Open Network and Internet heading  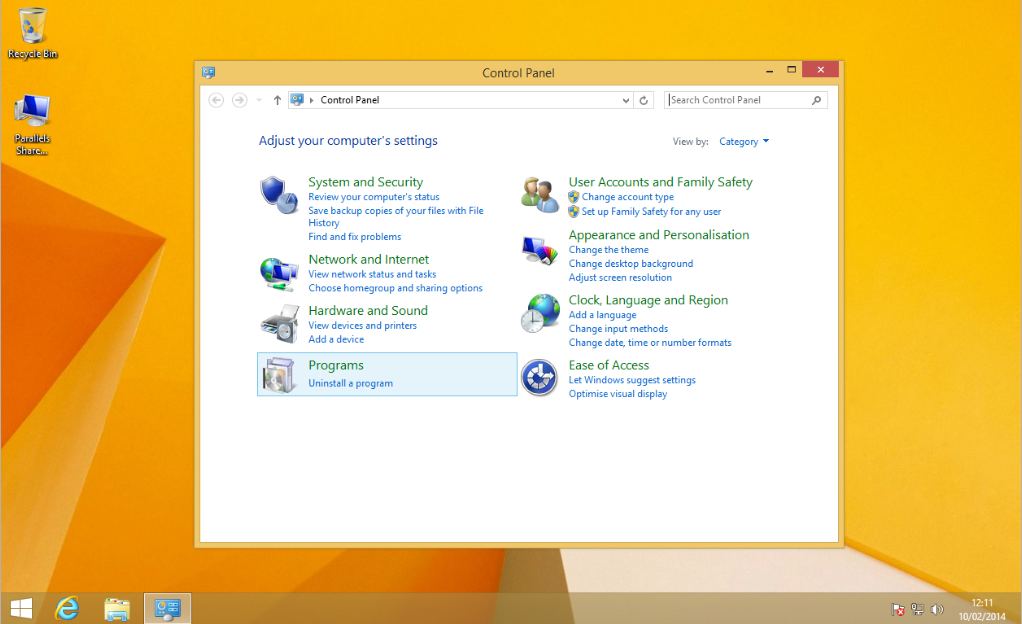click(369, 260)
